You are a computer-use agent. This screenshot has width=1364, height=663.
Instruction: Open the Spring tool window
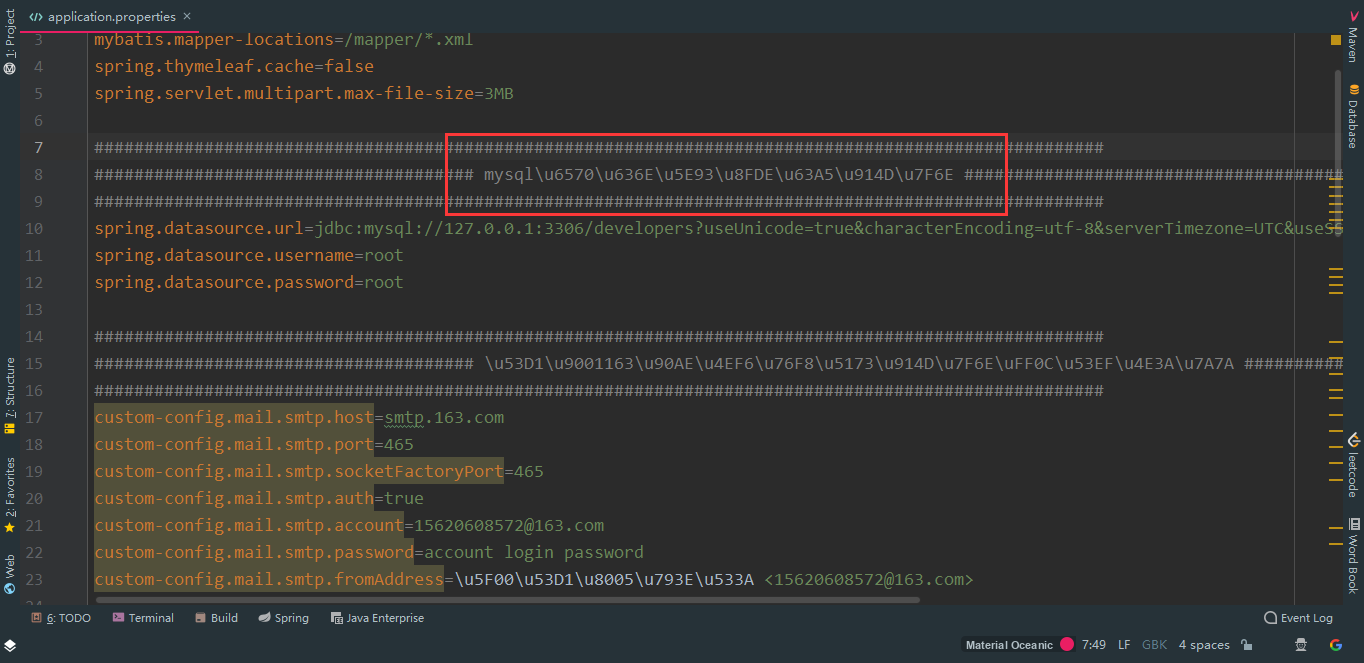point(283,618)
